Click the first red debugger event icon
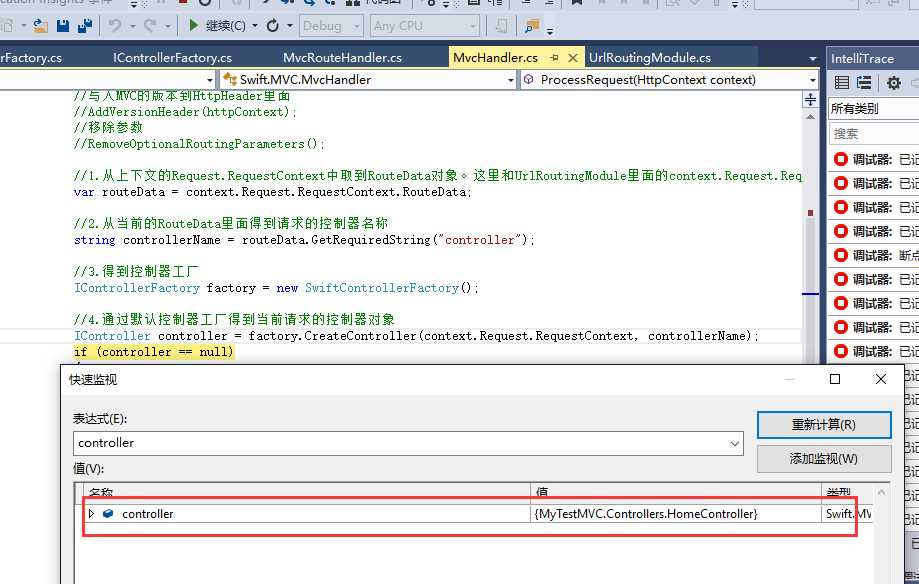This screenshot has width=919, height=584. (x=840, y=159)
